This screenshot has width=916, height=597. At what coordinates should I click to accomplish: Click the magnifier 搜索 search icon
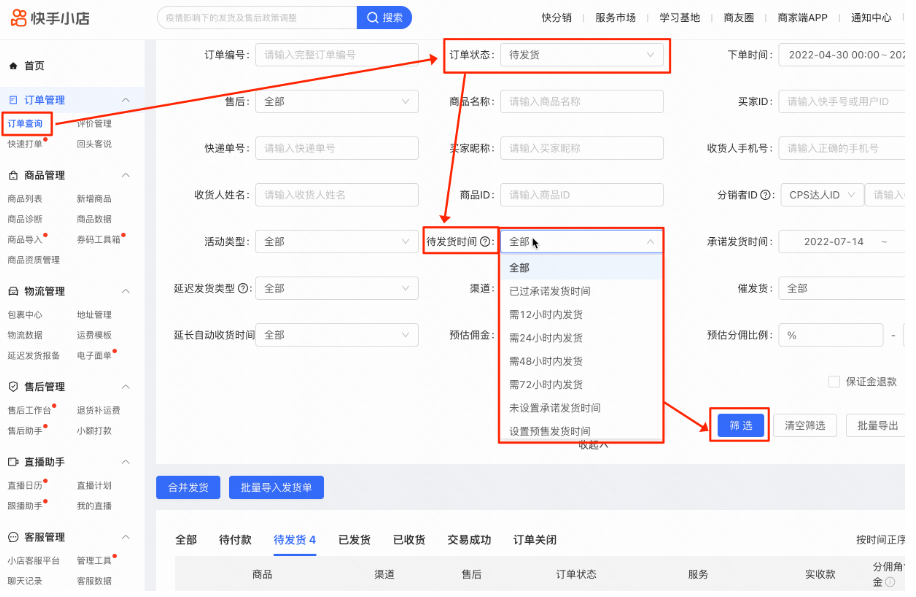click(x=372, y=17)
